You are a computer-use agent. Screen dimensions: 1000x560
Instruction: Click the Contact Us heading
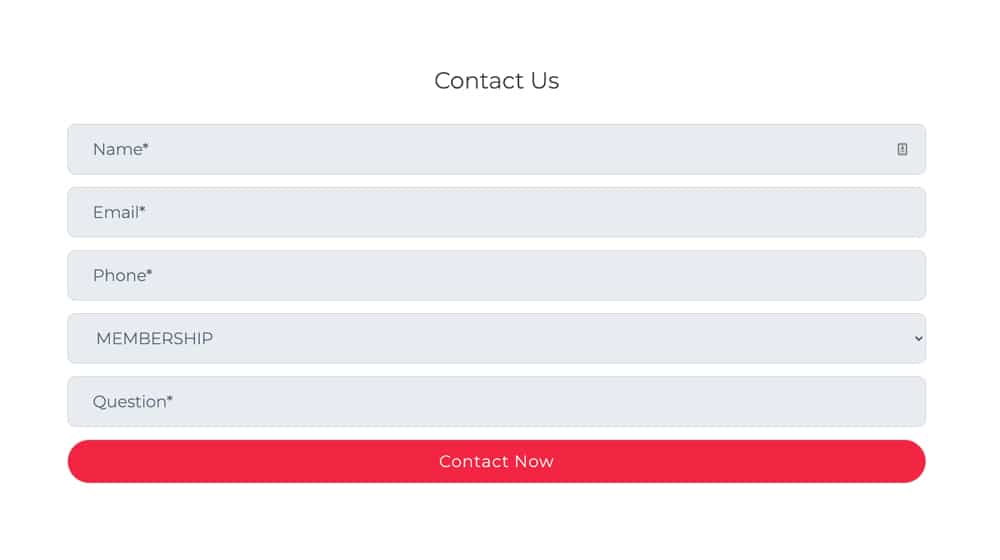(x=496, y=80)
